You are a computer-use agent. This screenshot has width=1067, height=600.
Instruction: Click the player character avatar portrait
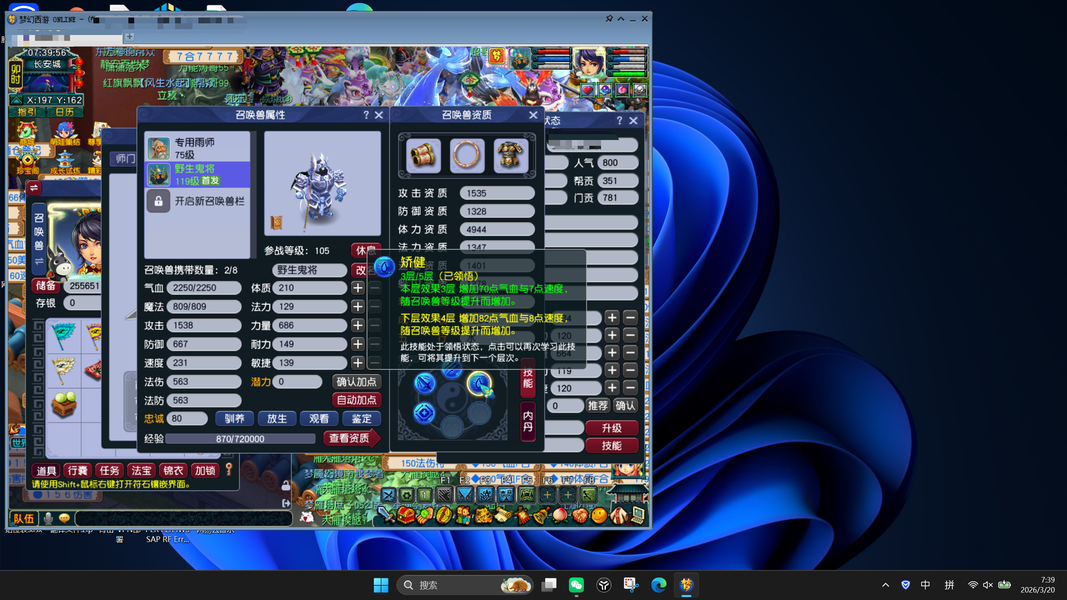pos(589,65)
